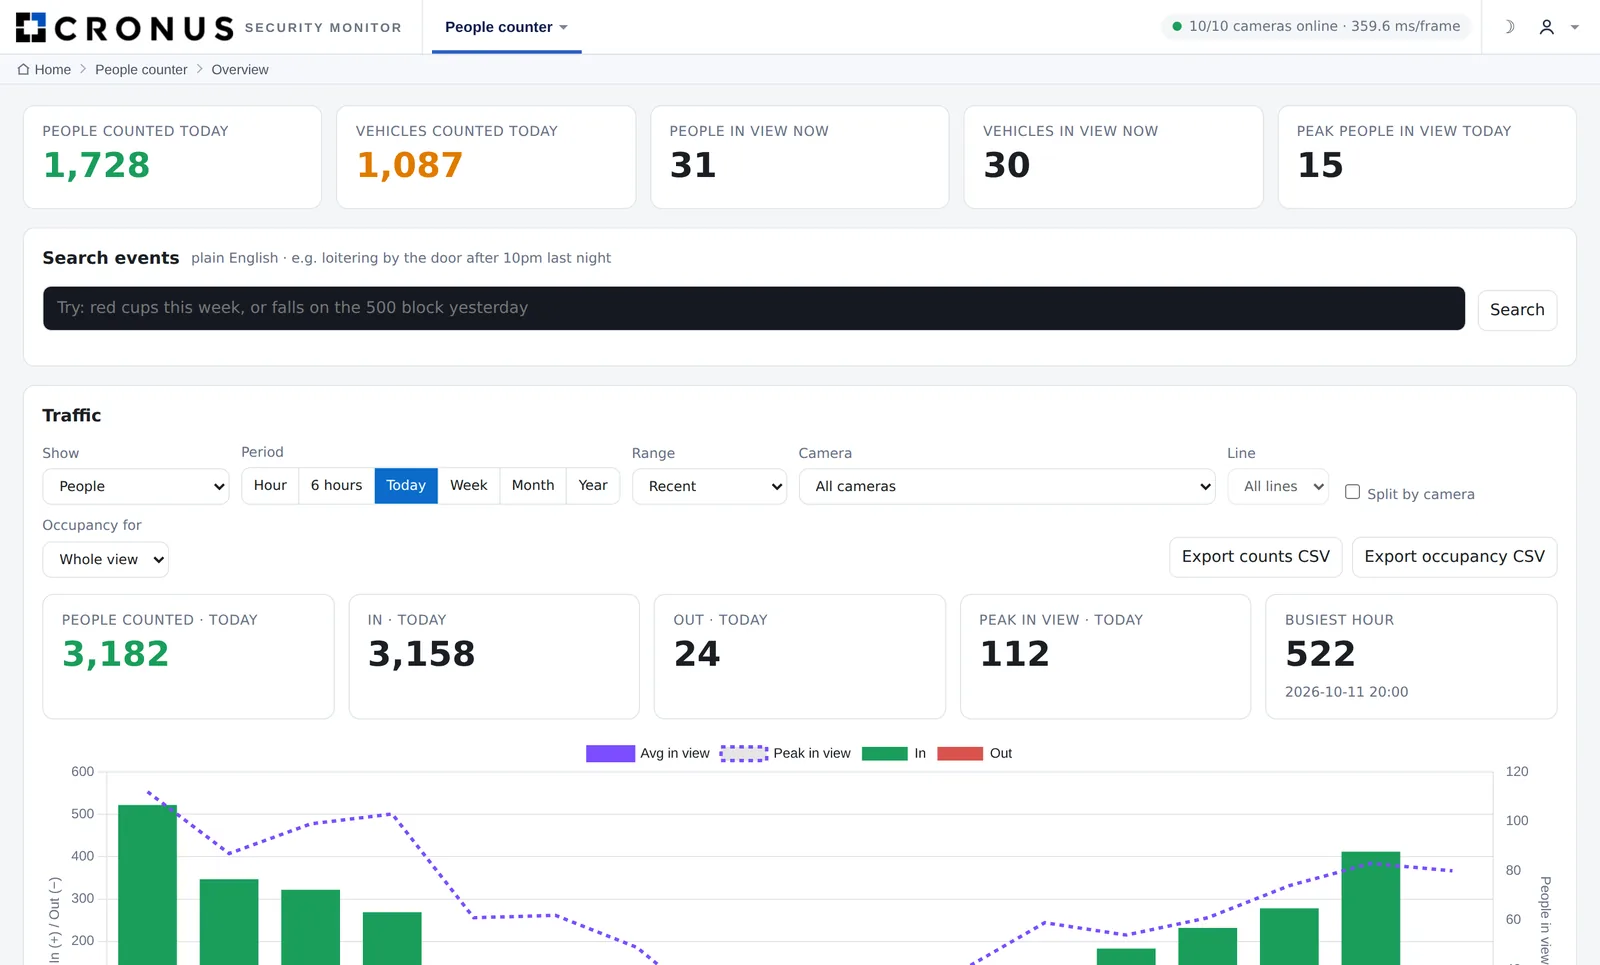Image resolution: width=1600 pixels, height=965 pixels.
Task: Go to People counter breadcrumb link
Action: 141,69
